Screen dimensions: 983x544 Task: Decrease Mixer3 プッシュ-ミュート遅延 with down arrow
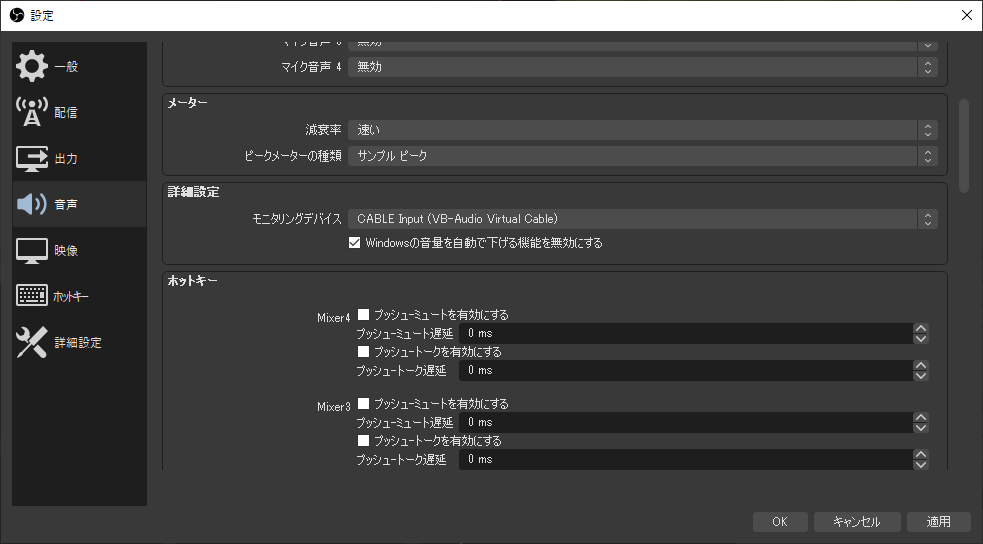click(x=920, y=427)
